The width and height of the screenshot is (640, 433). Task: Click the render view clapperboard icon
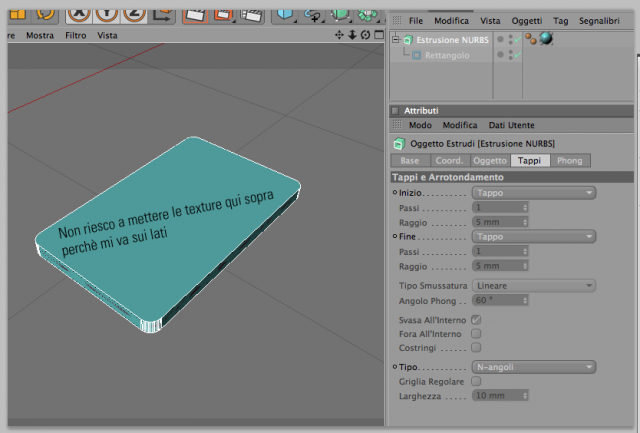coord(195,15)
